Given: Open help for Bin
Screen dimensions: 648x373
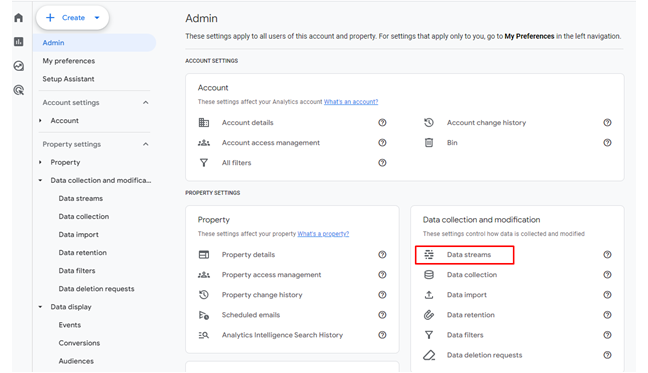Looking at the screenshot, I should click(x=607, y=143).
